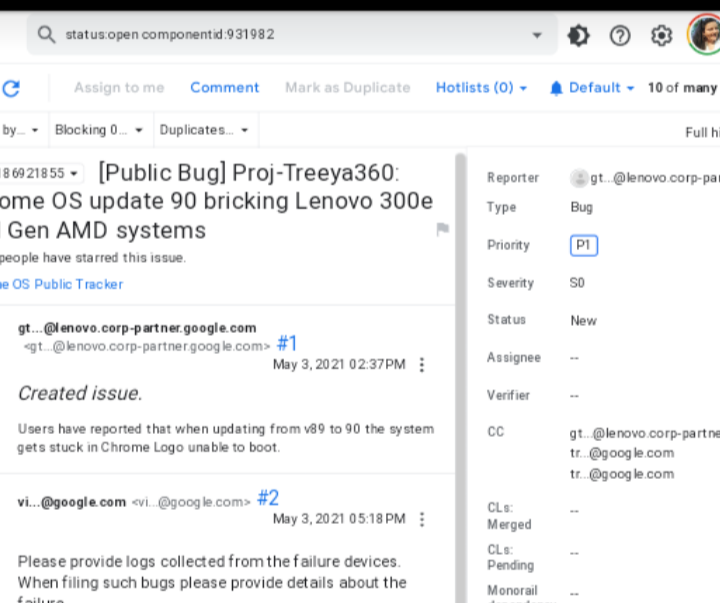Open the more options menu for comment #1
720x603 pixels.
pyautogui.click(x=421, y=365)
